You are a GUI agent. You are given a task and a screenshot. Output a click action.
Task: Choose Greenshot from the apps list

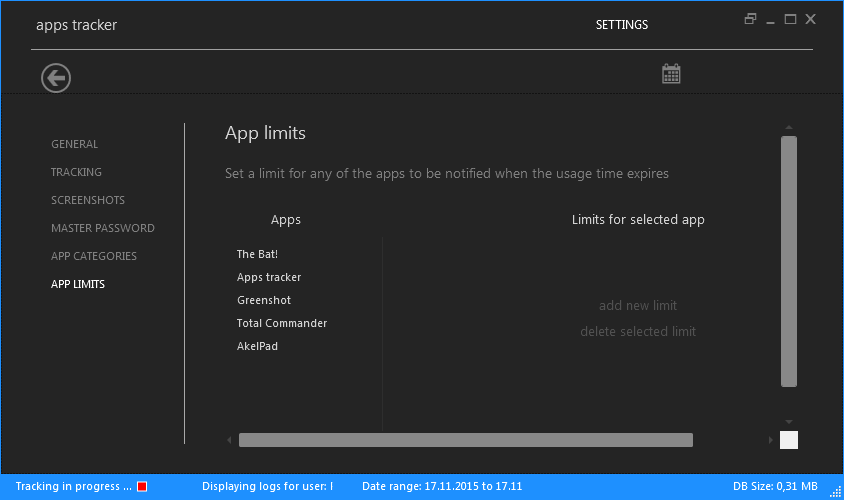point(264,300)
